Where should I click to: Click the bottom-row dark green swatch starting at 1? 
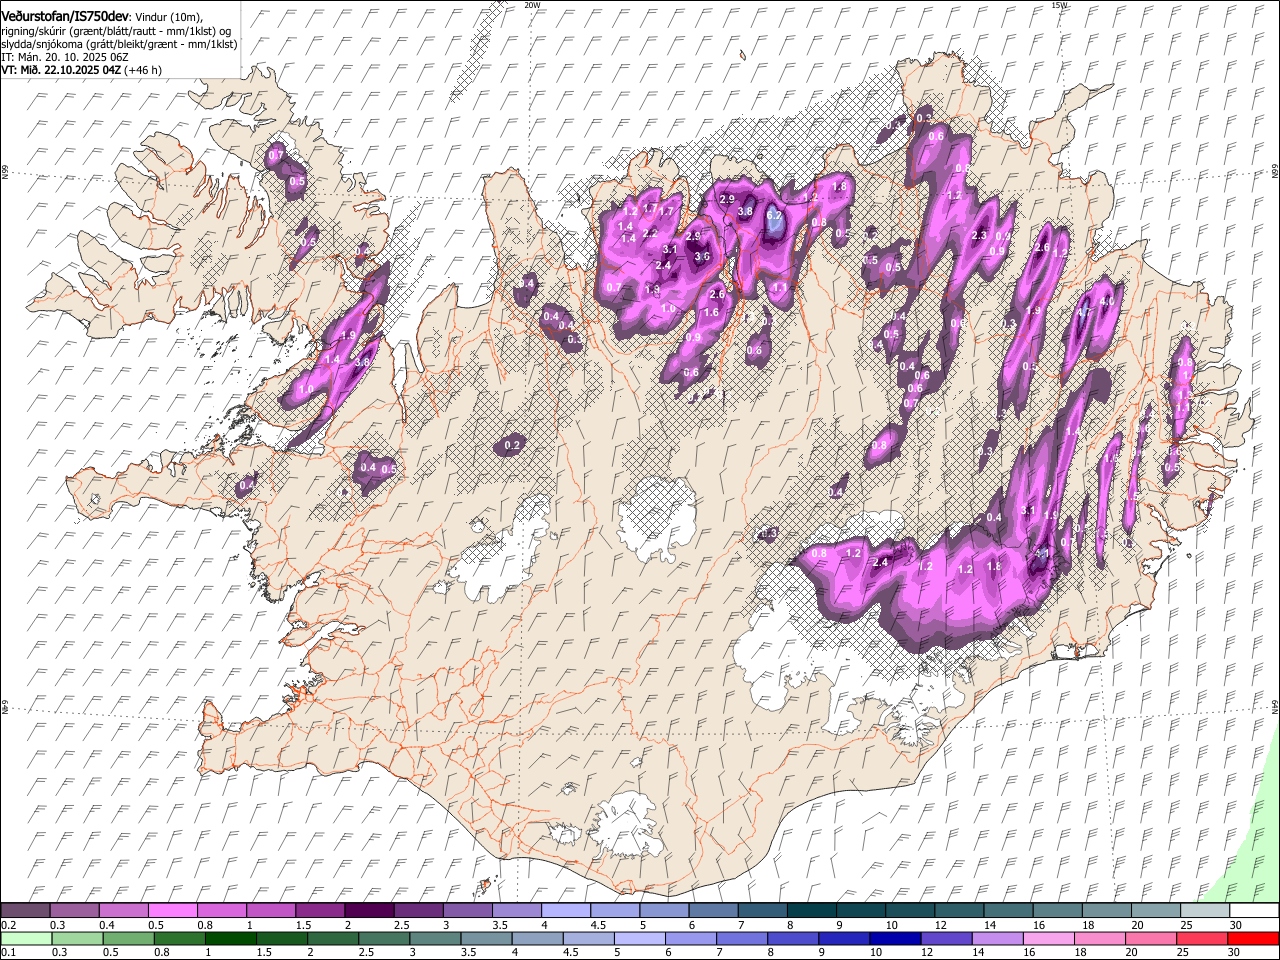coord(230,938)
